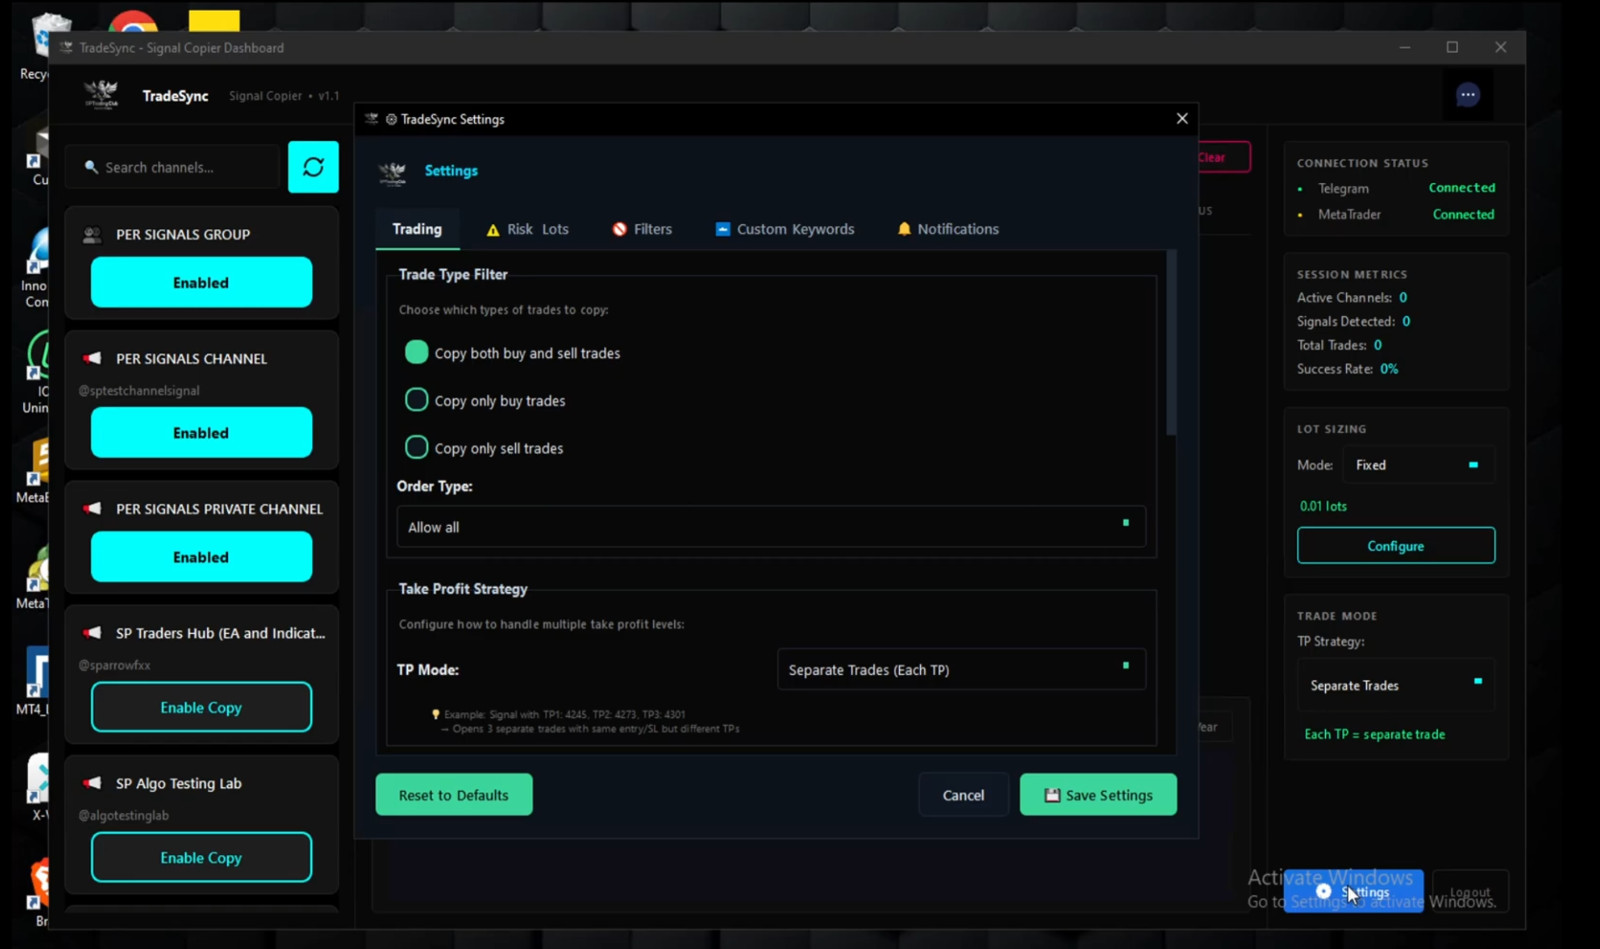Click the Custom Keywords tab icon
1600x949 pixels.
tap(722, 229)
